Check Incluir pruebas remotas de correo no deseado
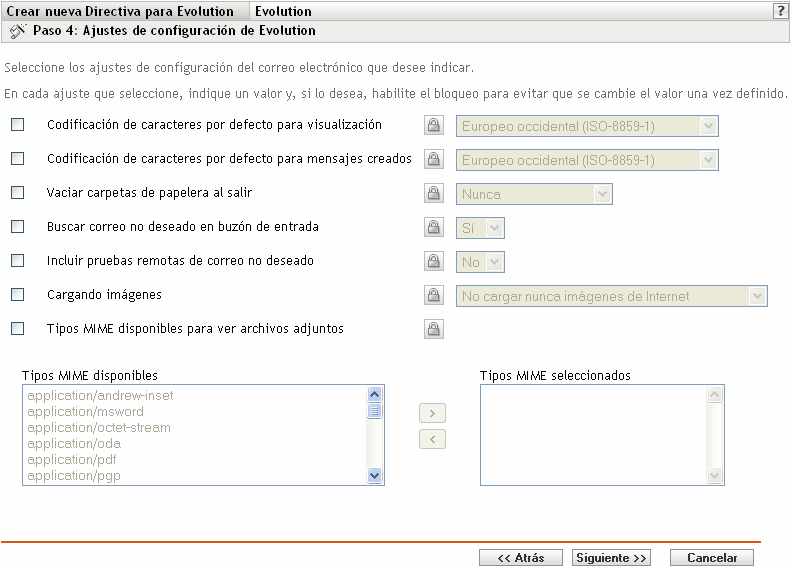Screen dimensions: 793x568 [18, 260]
